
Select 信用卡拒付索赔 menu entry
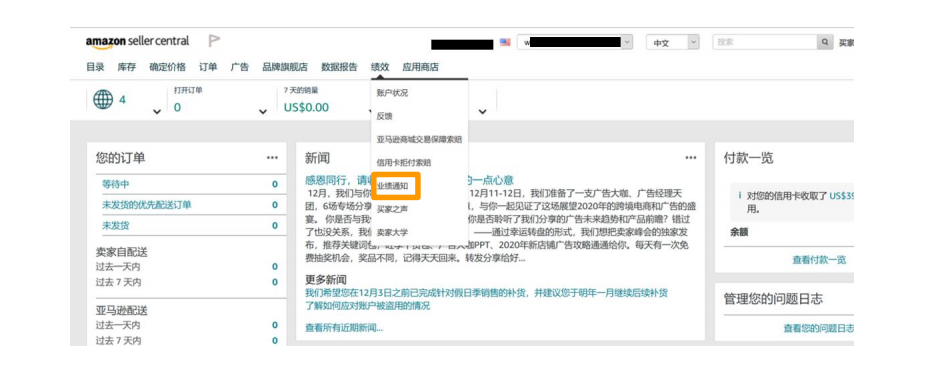click(404, 162)
